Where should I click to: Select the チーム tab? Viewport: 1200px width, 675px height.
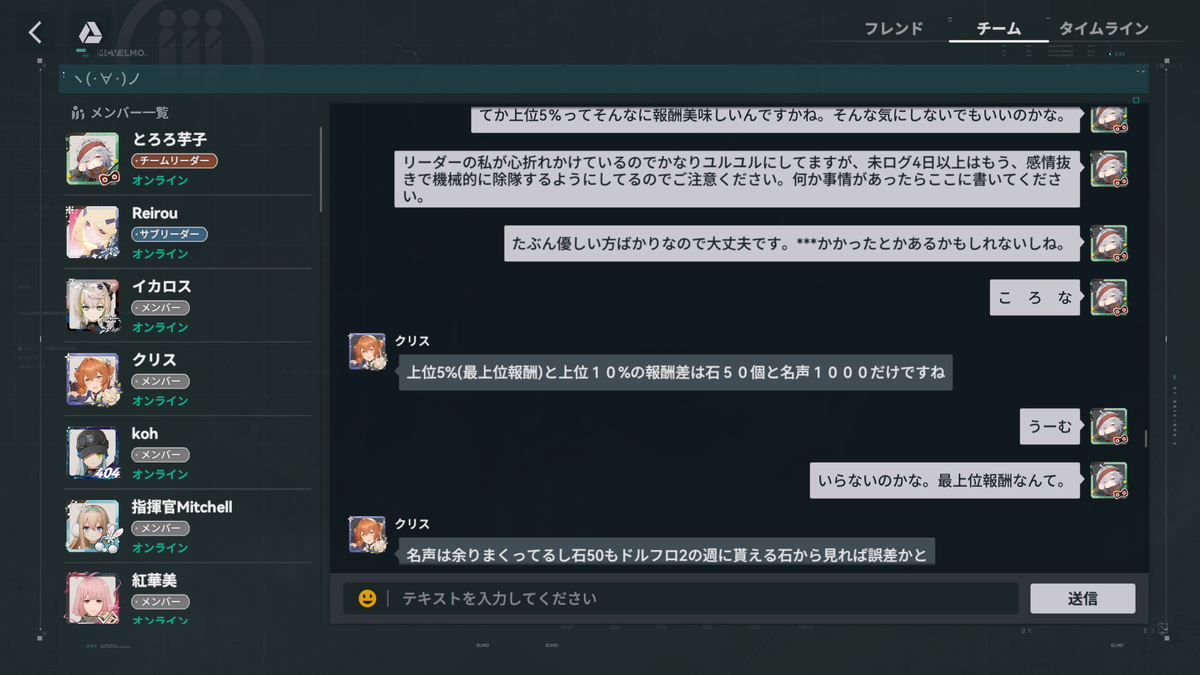point(998,29)
